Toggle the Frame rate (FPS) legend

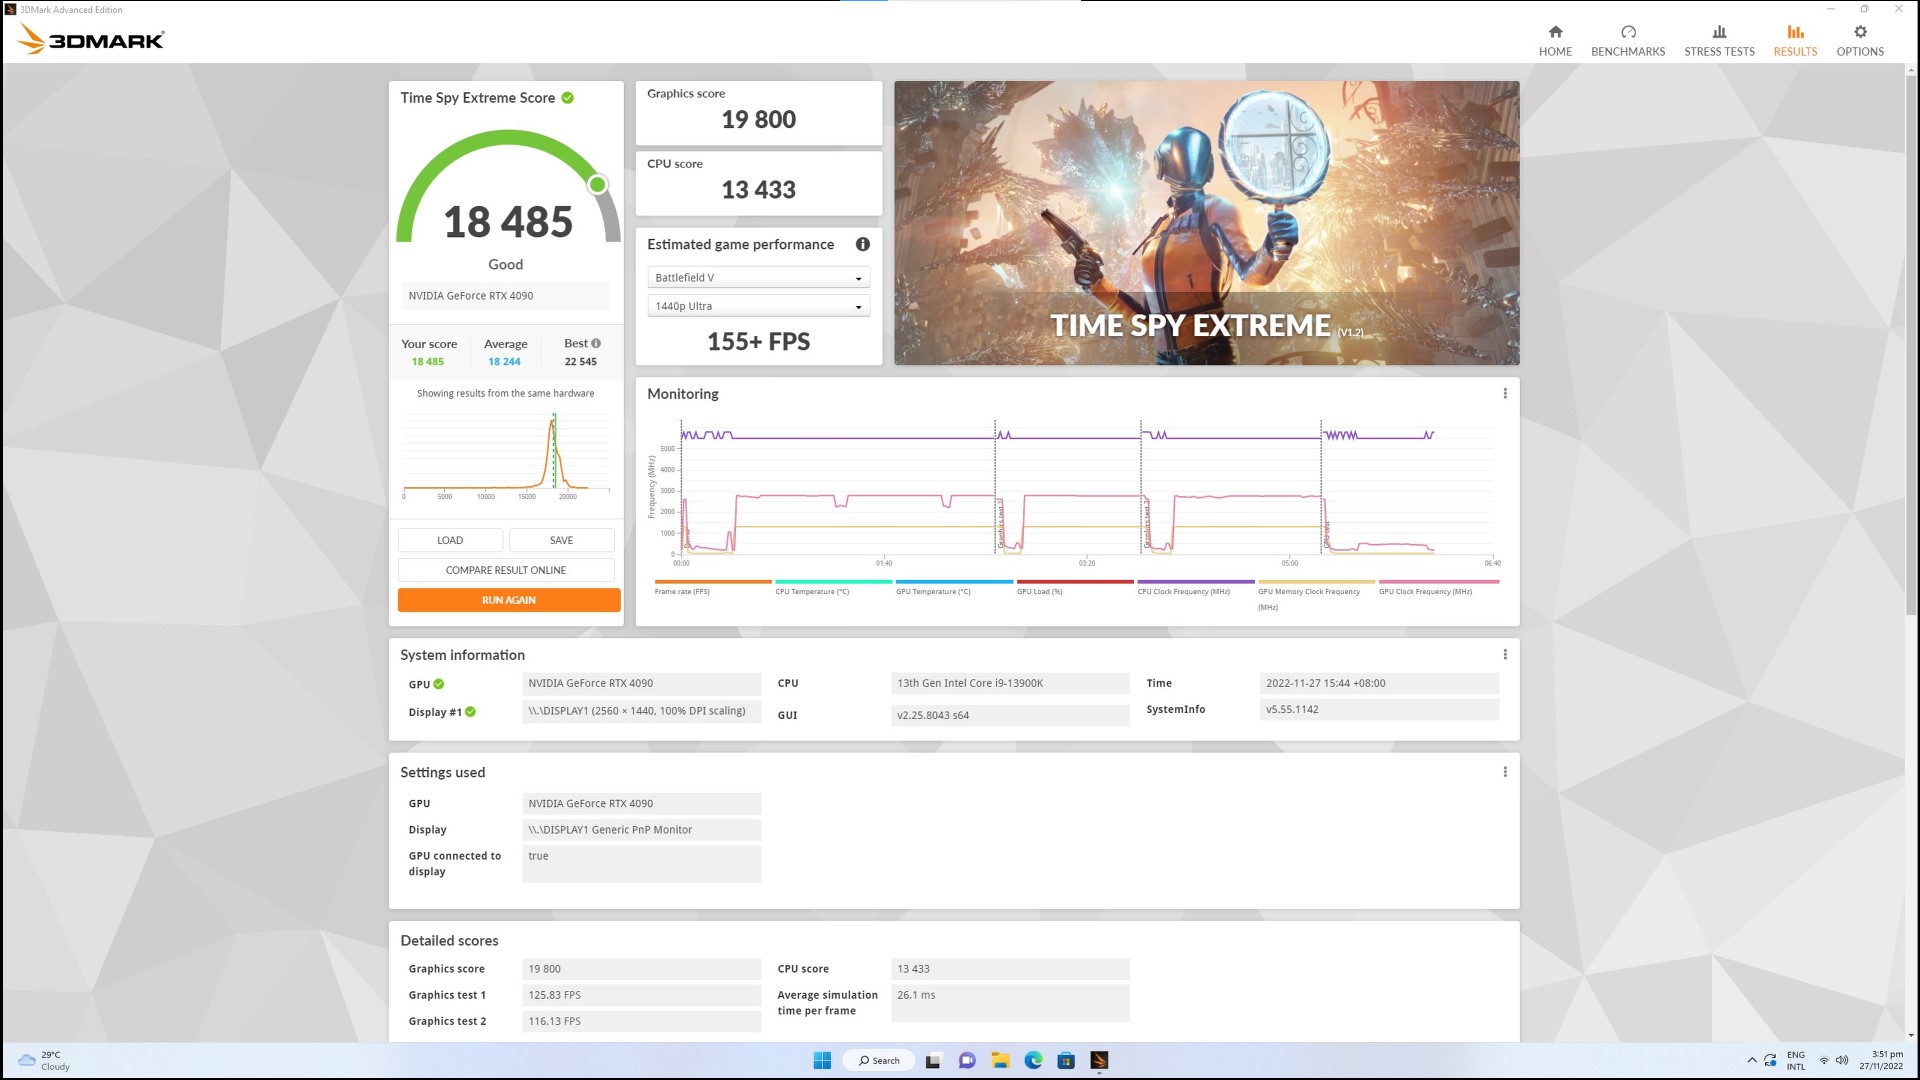[x=713, y=588]
